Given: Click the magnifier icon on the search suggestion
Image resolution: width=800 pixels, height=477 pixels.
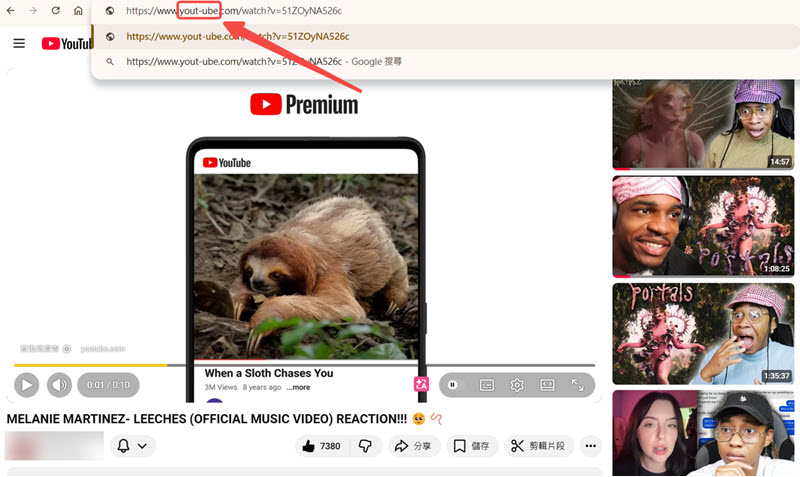Looking at the screenshot, I should [x=110, y=62].
